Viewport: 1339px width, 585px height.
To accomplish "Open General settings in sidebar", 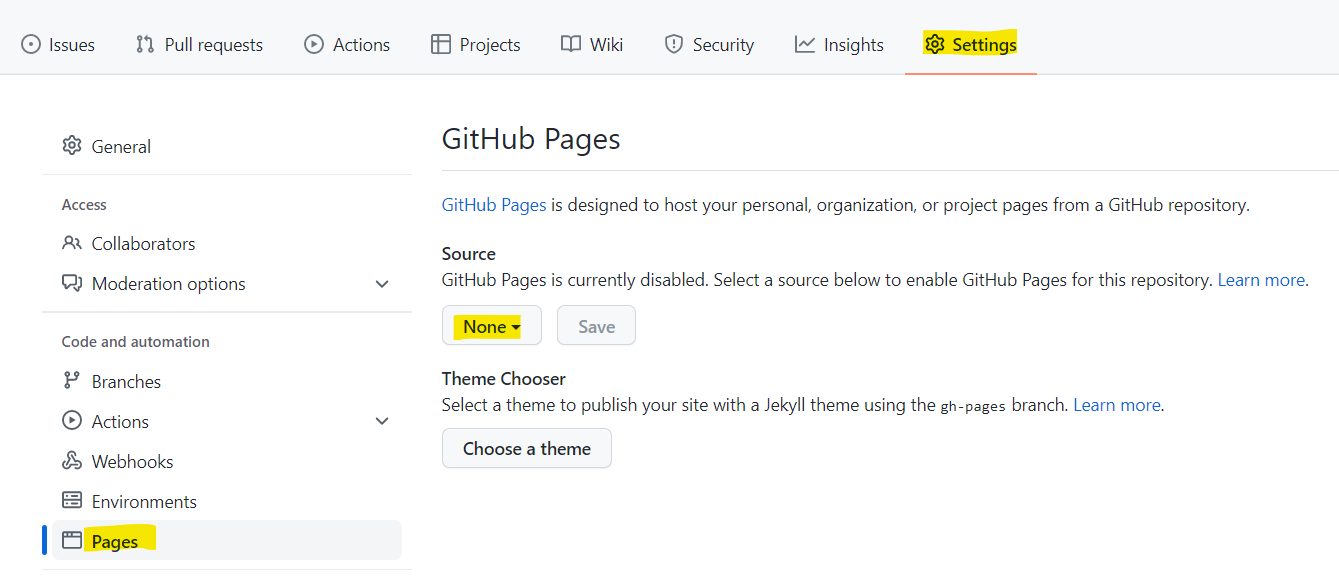I will tap(227, 146).
